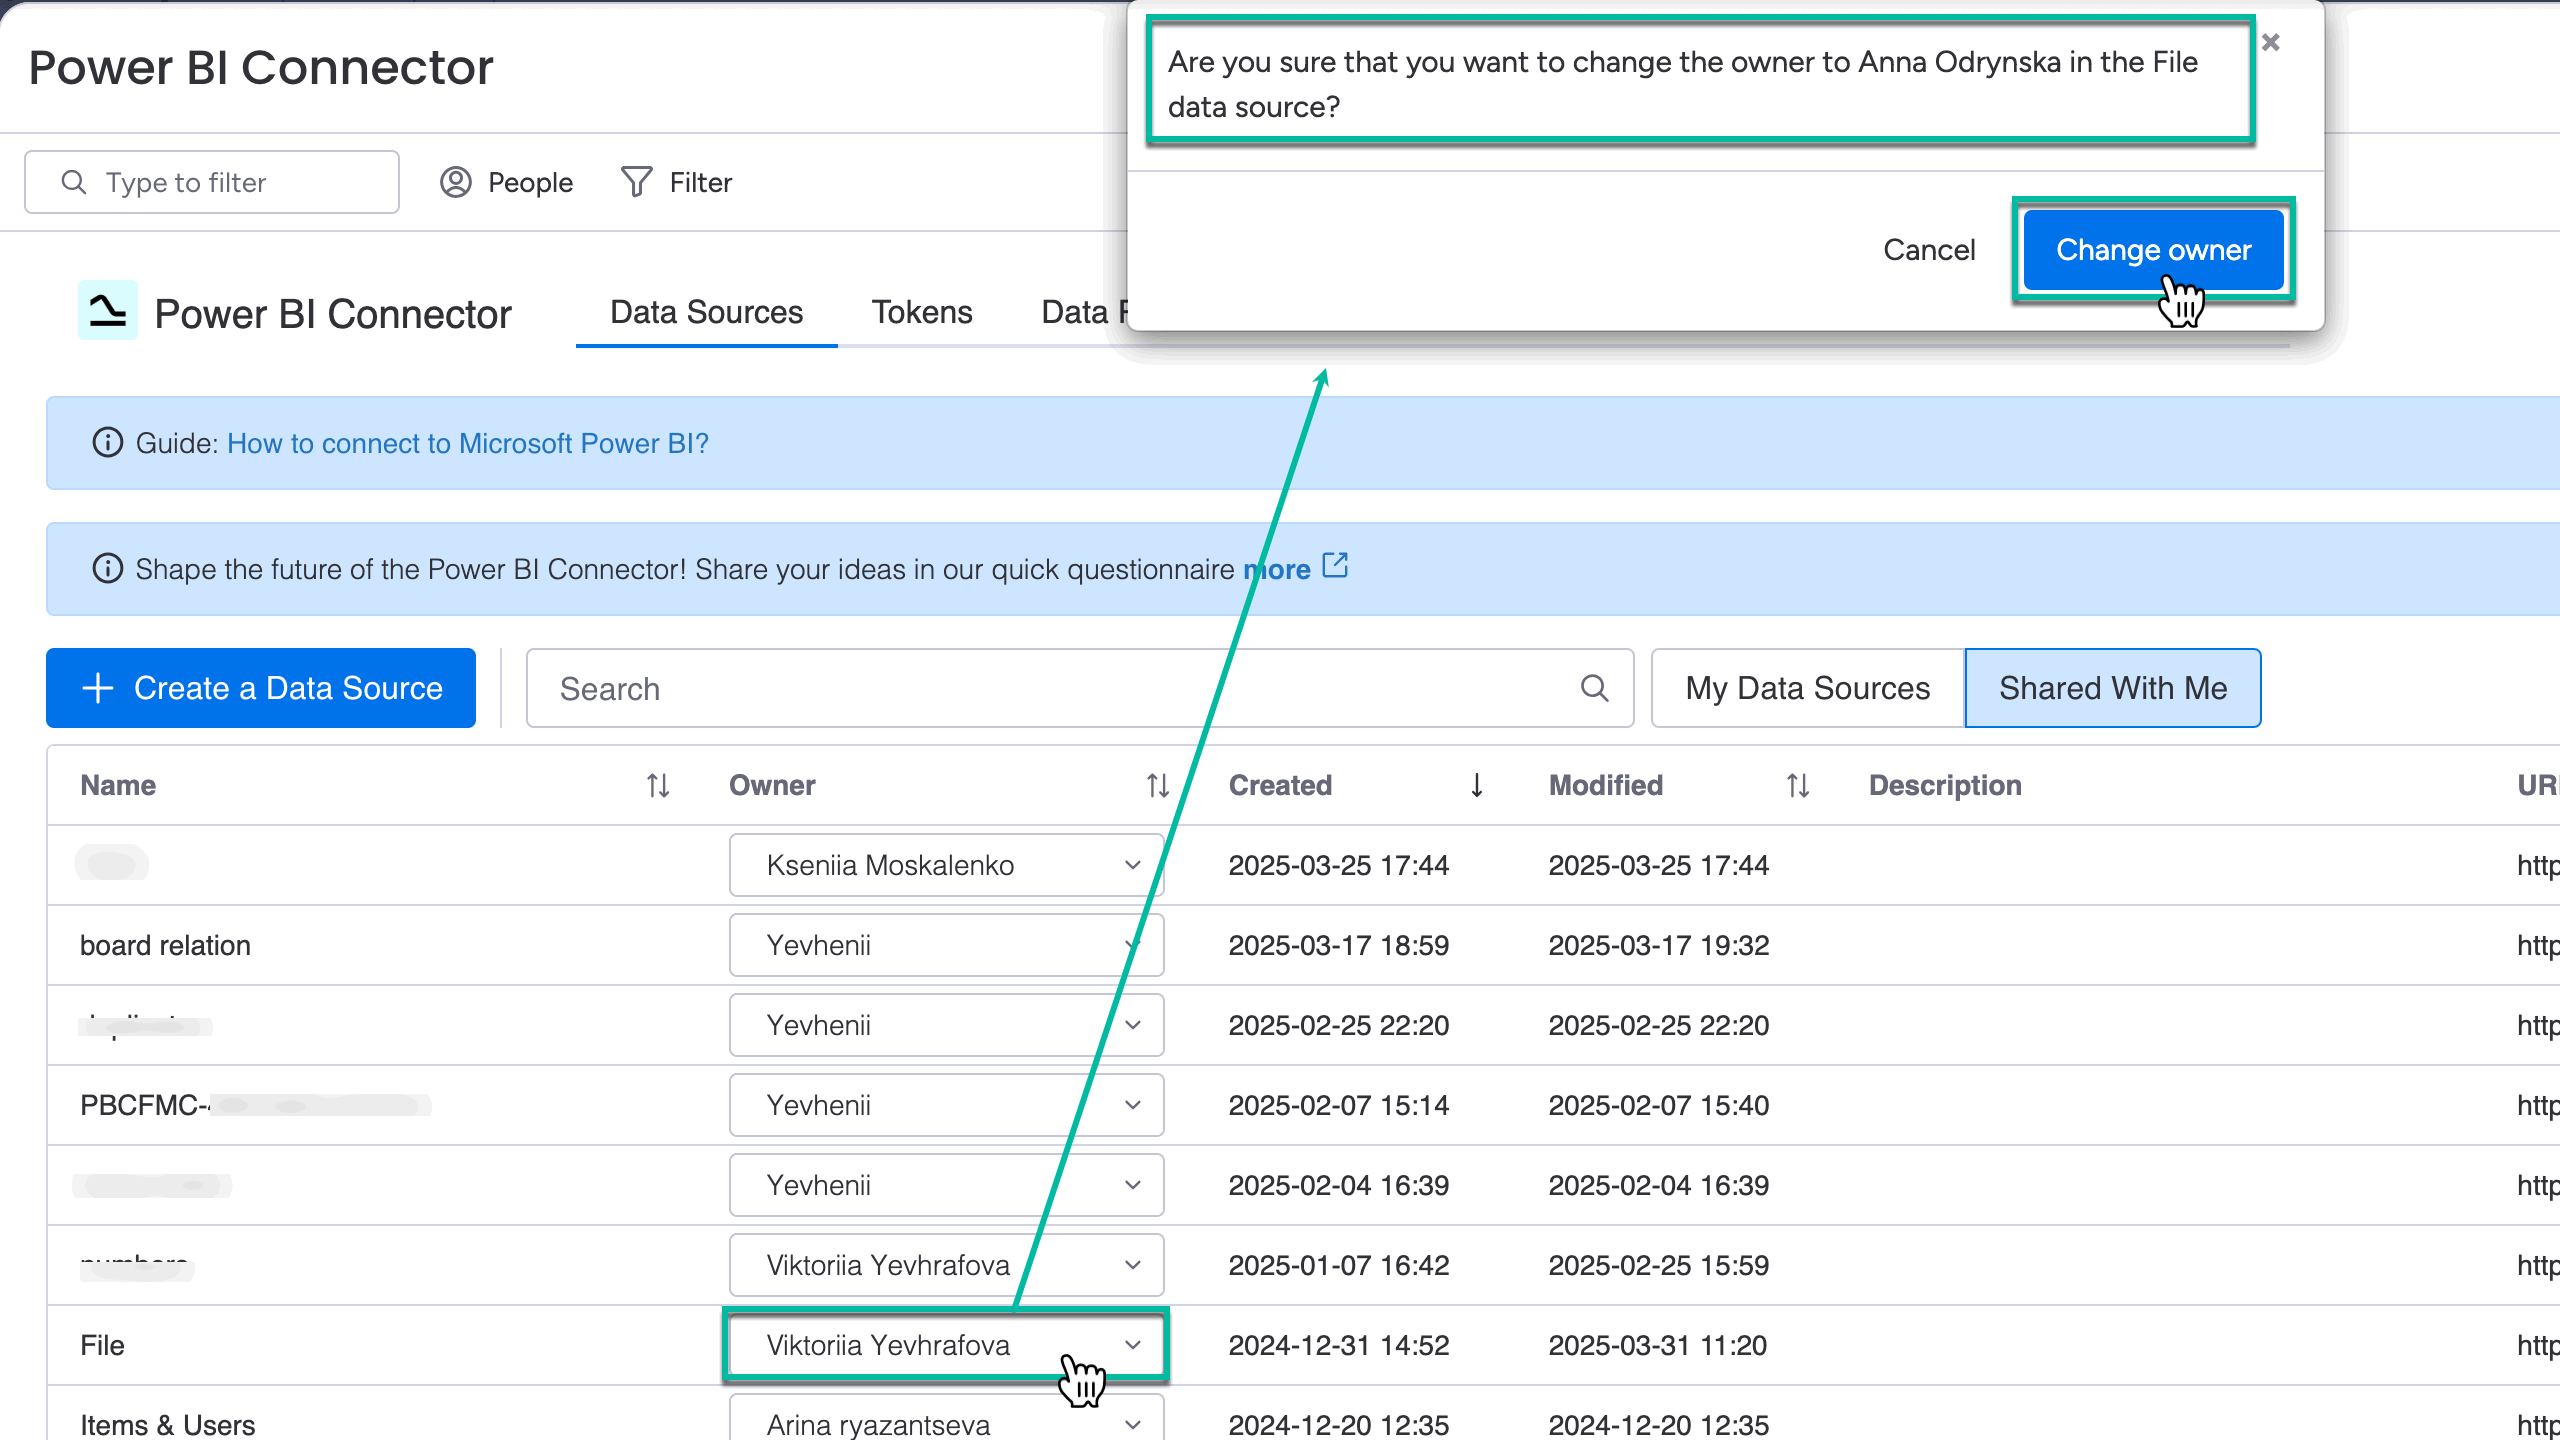Select the Data Sources tab
This screenshot has height=1440, width=2560.
[706, 312]
